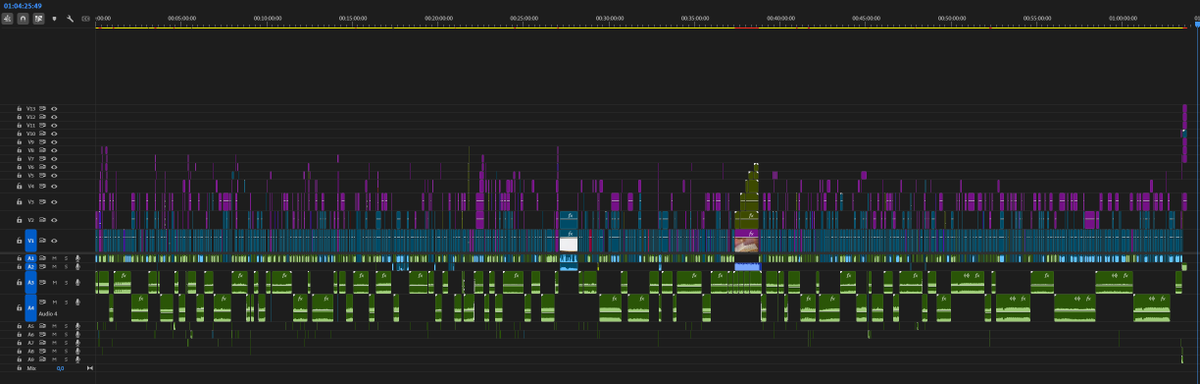Hide track V3 with its eye icon
The width and height of the screenshot is (1200, 384).
[x=54, y=202]
